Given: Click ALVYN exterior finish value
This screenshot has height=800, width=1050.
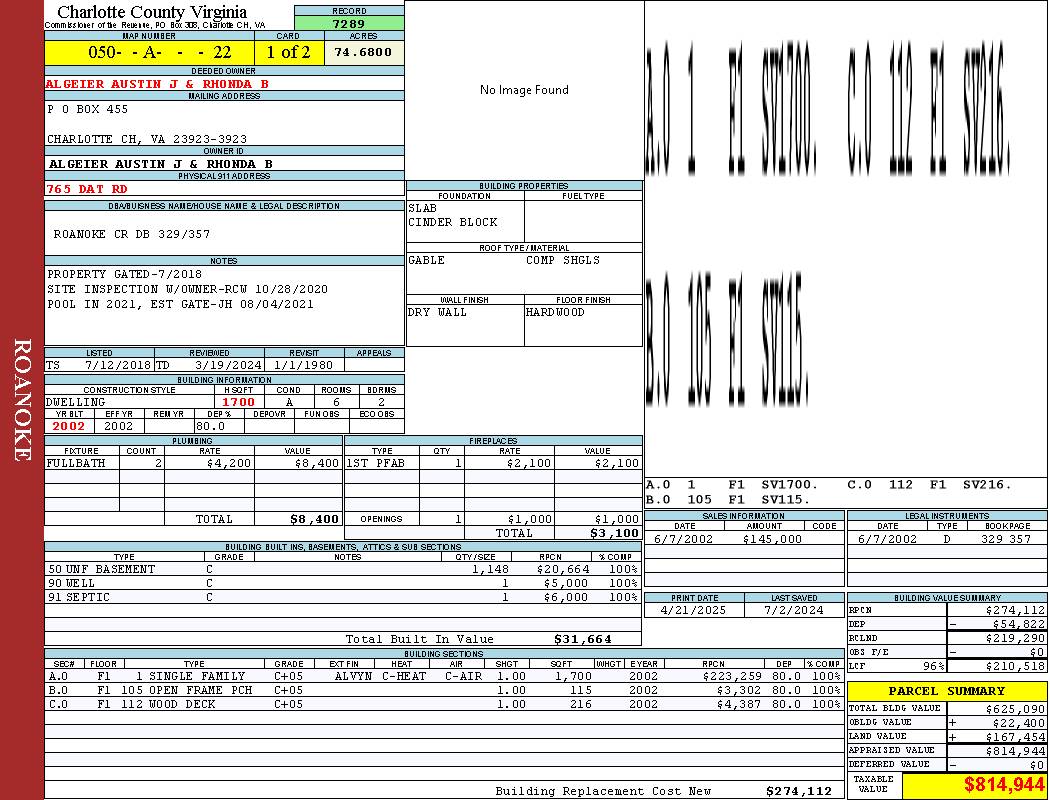Looking at the screenshot, I should point(354,677).
